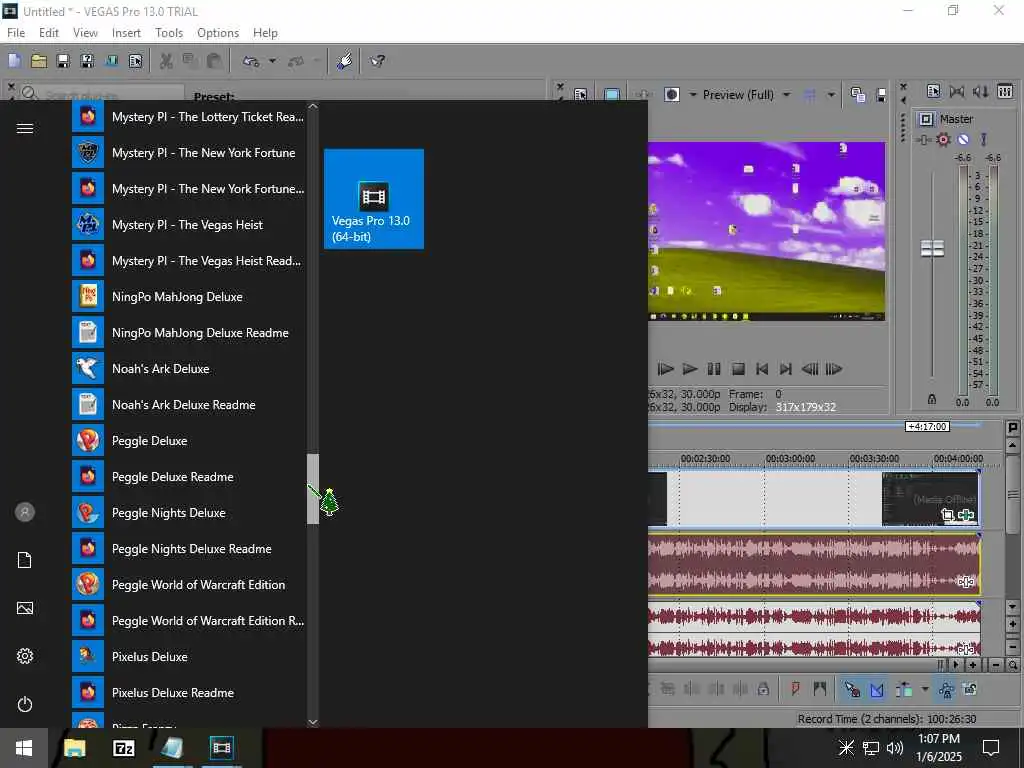Mute the Master bus
The height and width of the screenshot is (768, 1024).
click(963, 140)
